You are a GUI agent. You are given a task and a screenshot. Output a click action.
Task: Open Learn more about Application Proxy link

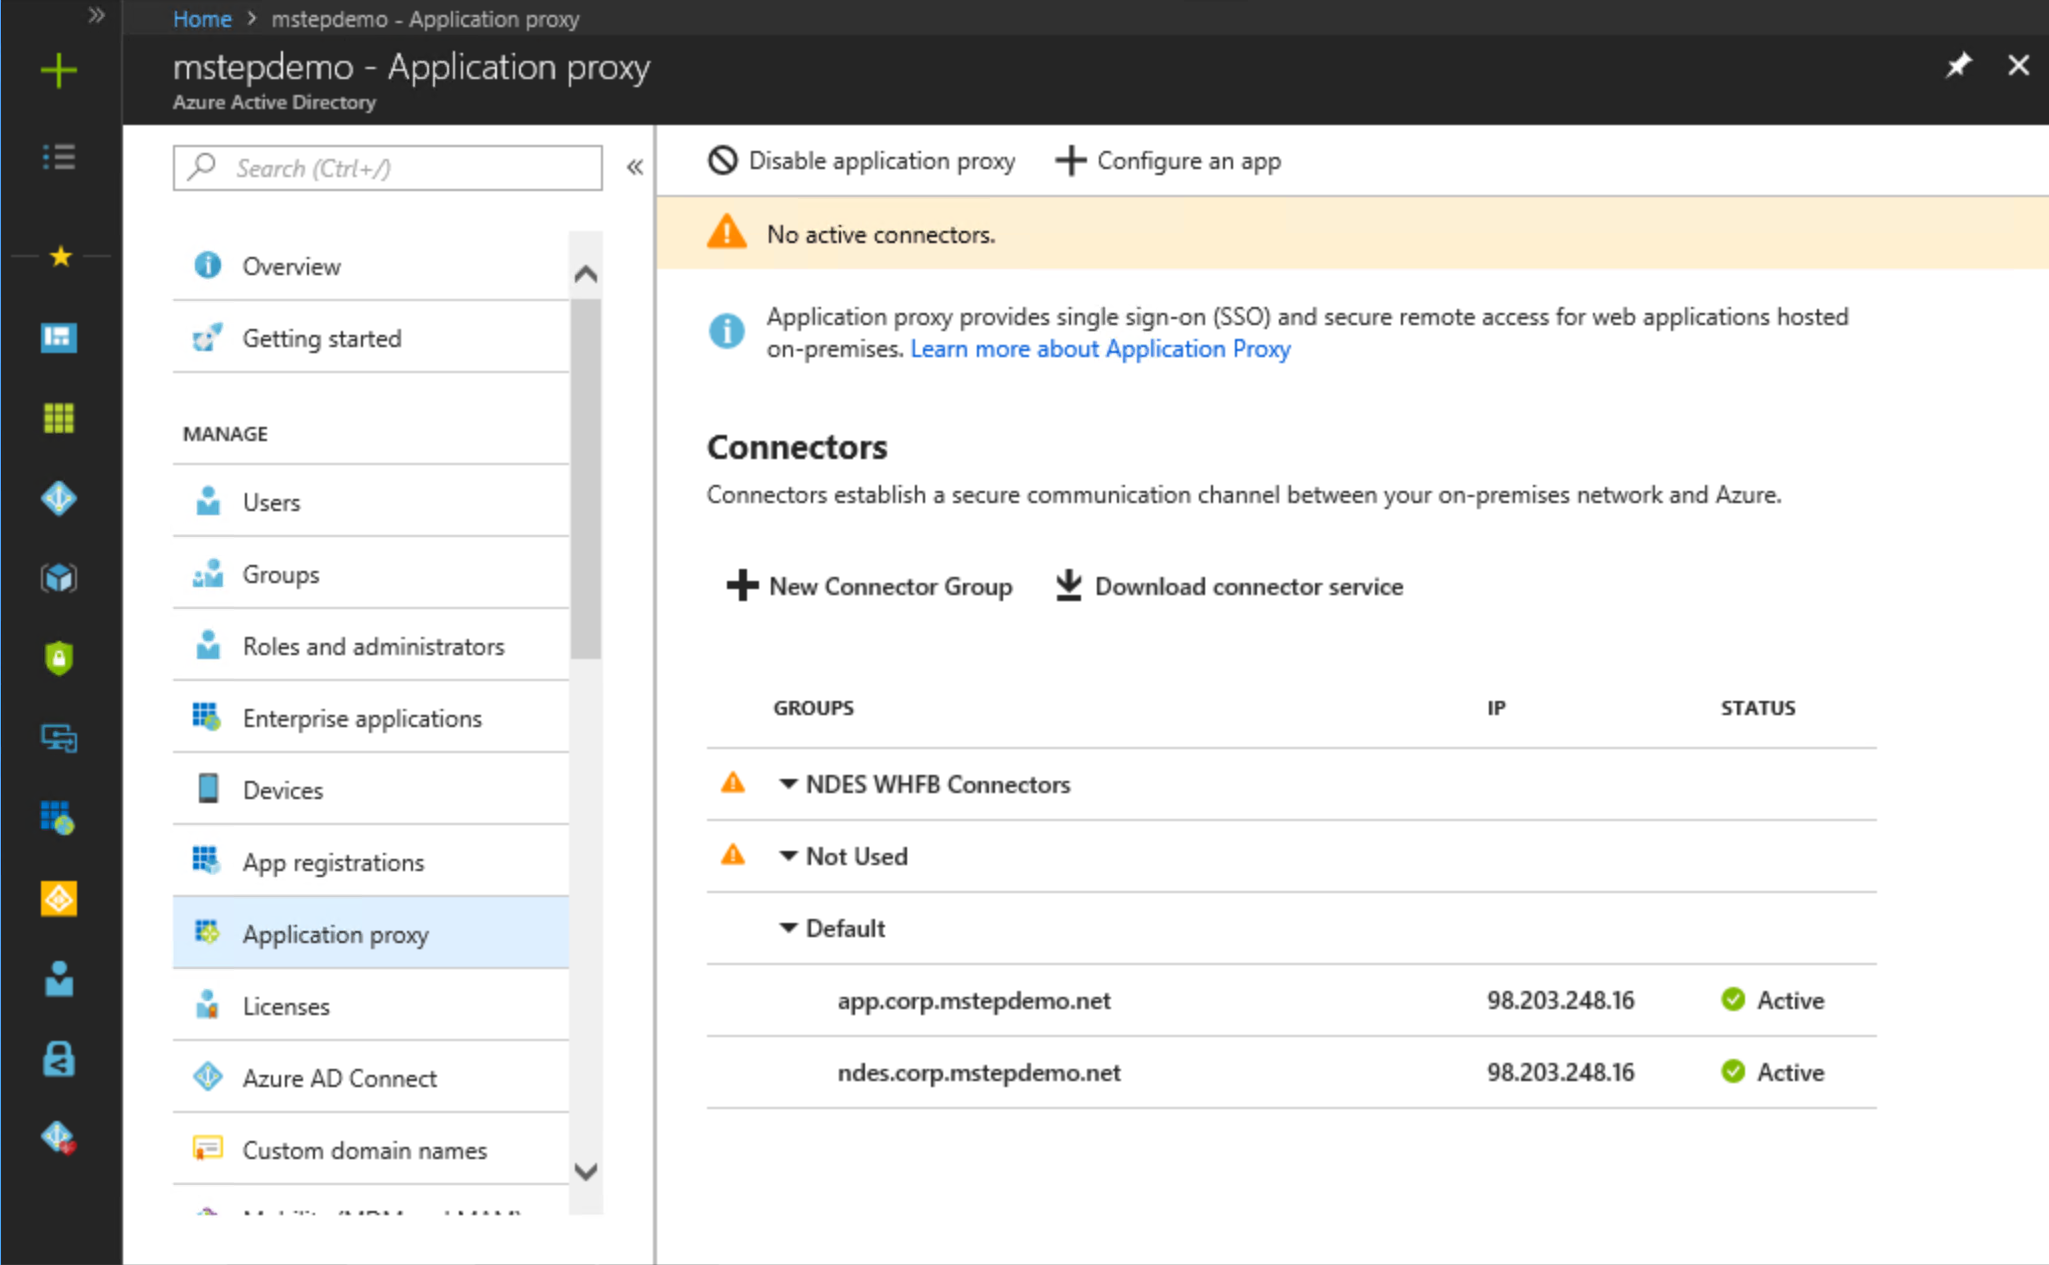coord(1100,349)
